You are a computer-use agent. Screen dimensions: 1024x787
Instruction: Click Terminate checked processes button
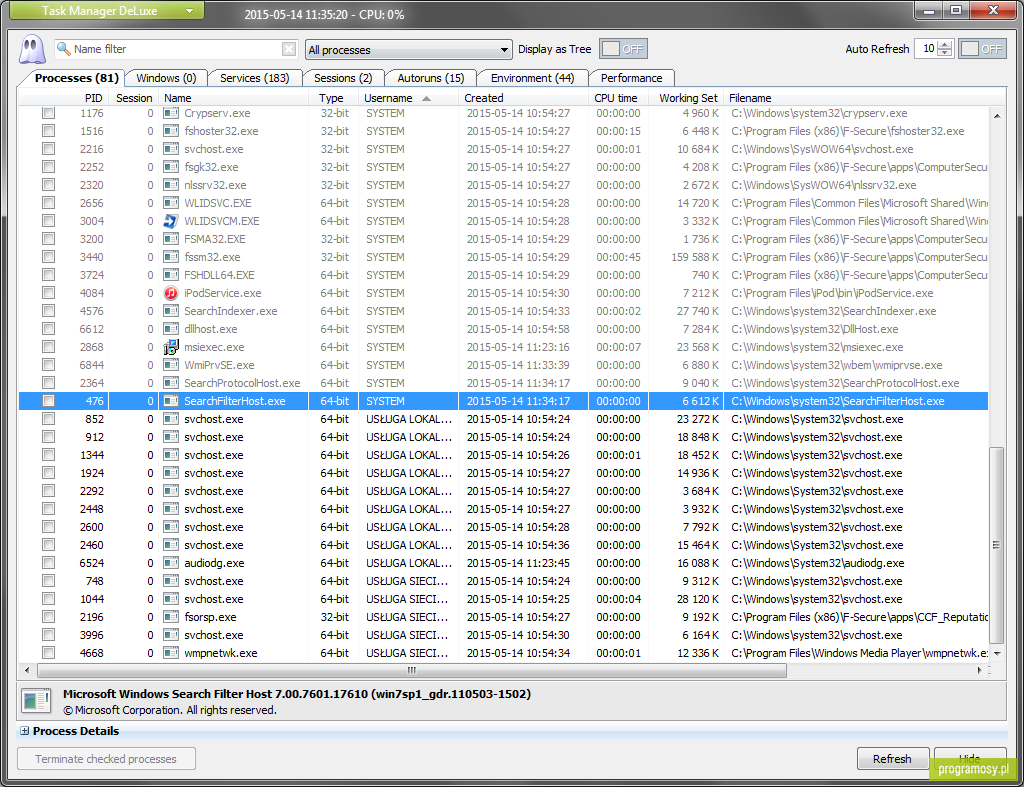(x=106, y=759)
